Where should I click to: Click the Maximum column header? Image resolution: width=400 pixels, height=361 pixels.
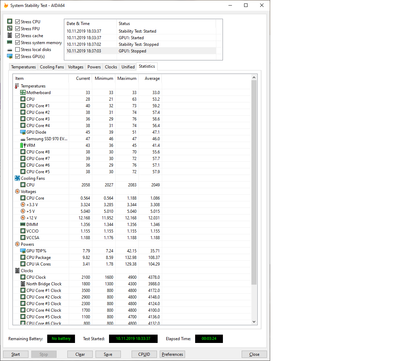(127, 78)
